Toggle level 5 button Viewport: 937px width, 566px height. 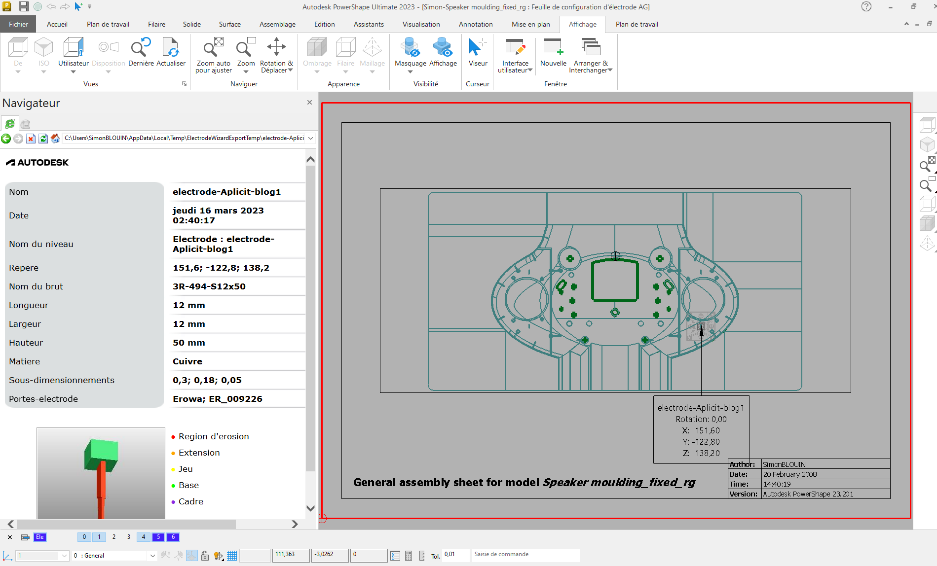(x=158, y=537)
